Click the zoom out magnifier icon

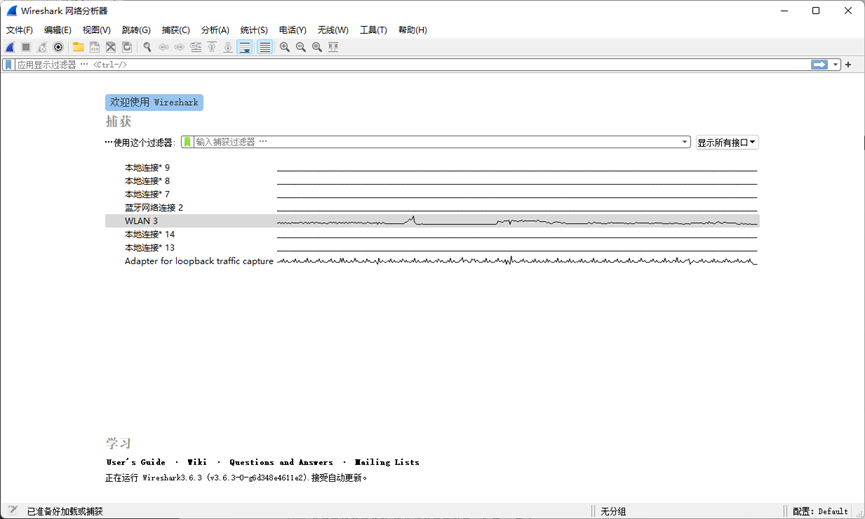(x=301, y=47)
